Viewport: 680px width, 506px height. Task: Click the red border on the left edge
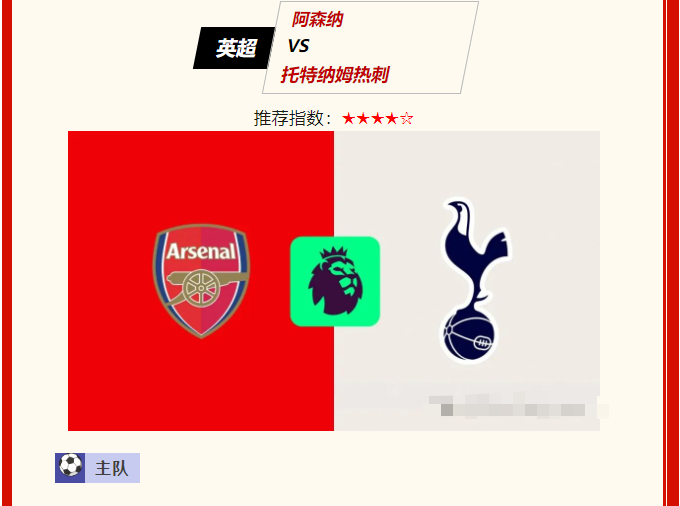[x=7, y=253]
